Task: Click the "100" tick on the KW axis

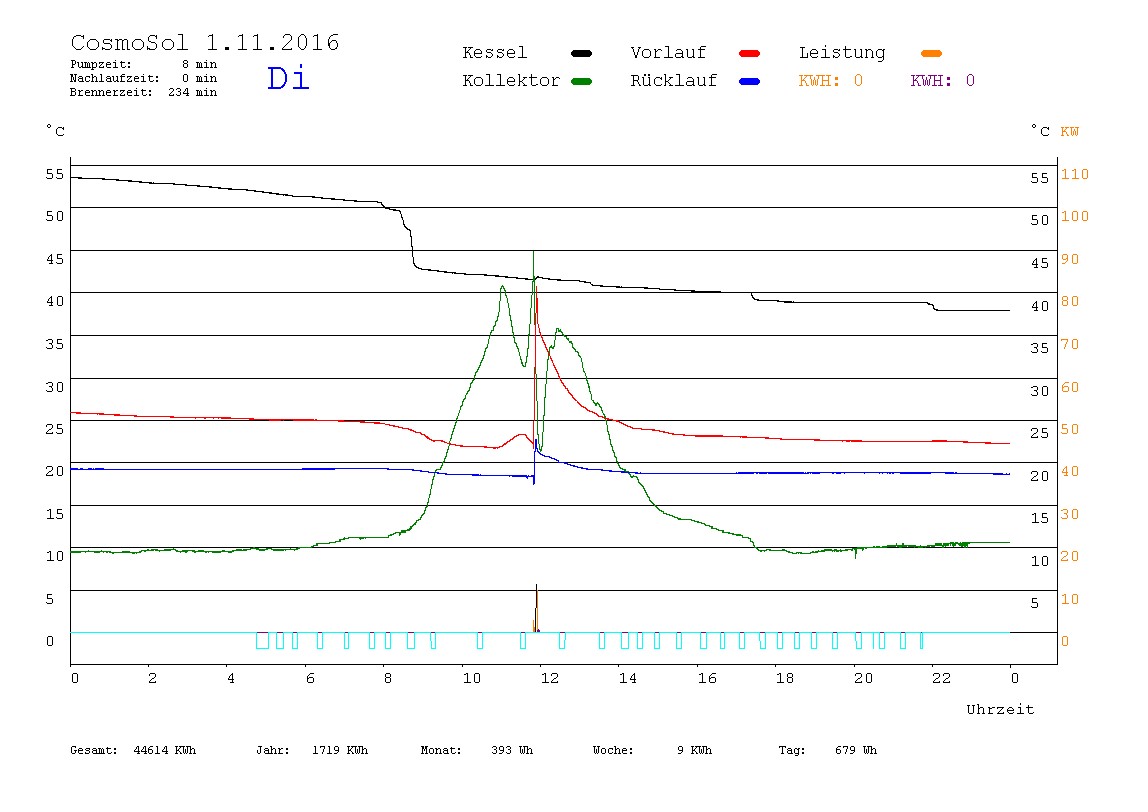Action: click(x=1075, y=216)
